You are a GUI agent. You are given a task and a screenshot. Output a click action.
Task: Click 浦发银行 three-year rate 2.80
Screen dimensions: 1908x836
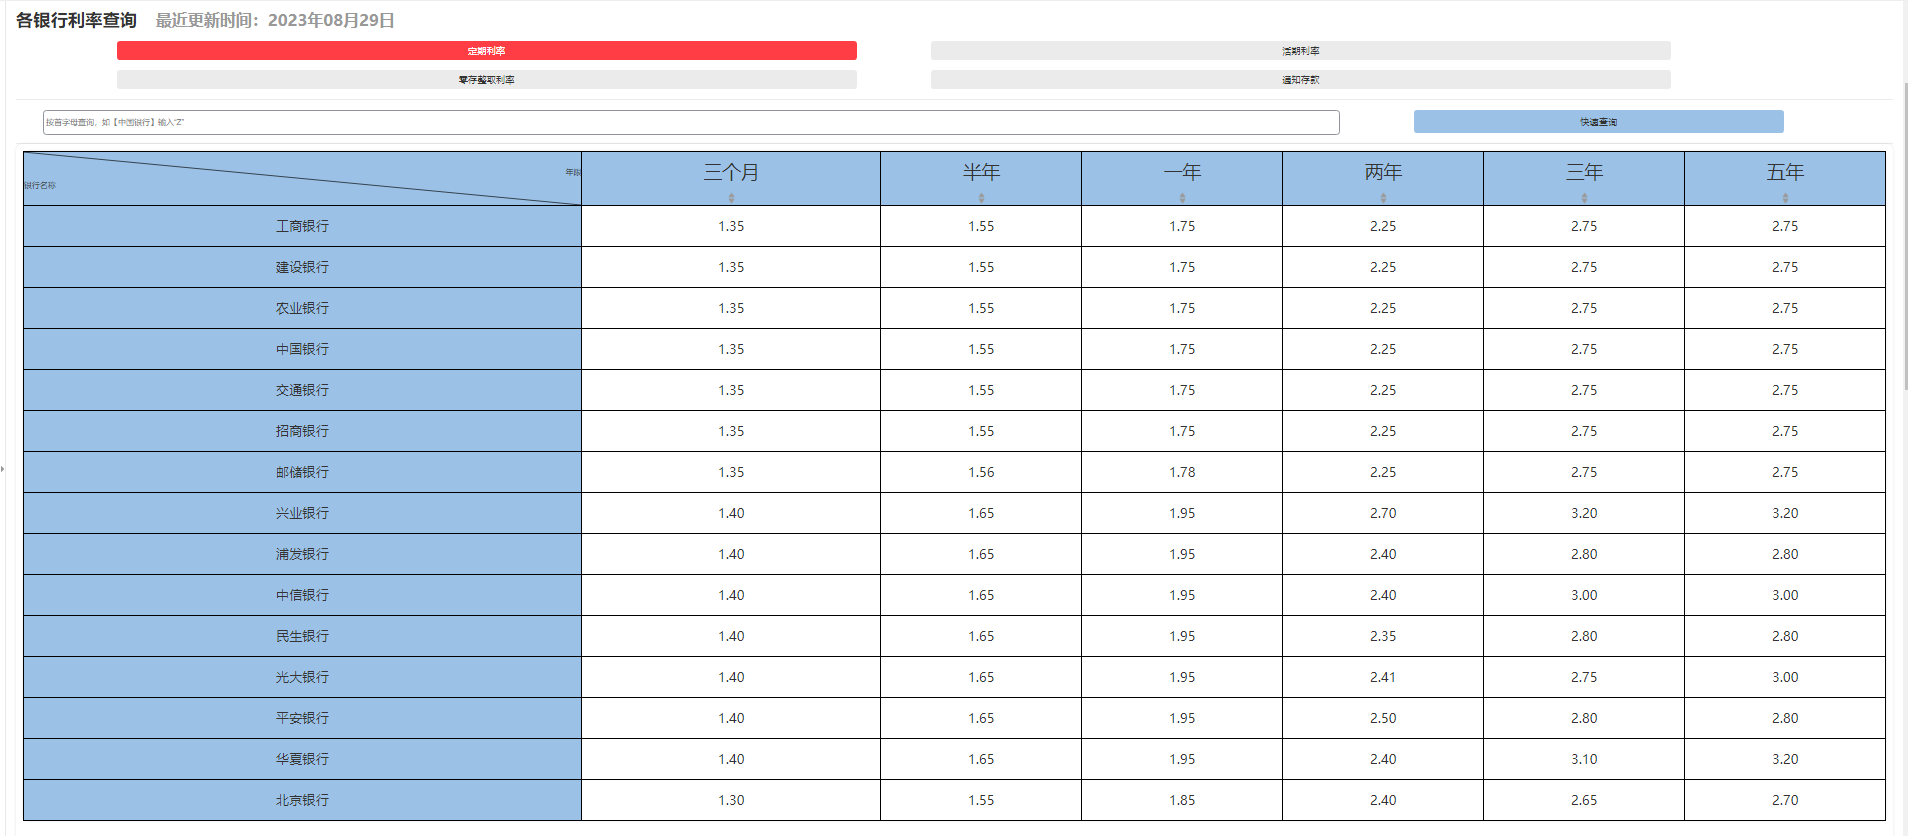[1584, 554]
